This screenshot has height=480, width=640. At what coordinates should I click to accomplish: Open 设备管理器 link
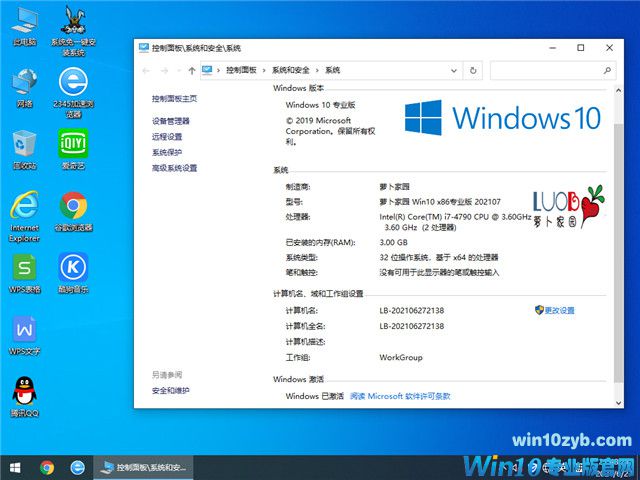click(x=171, y=121)
